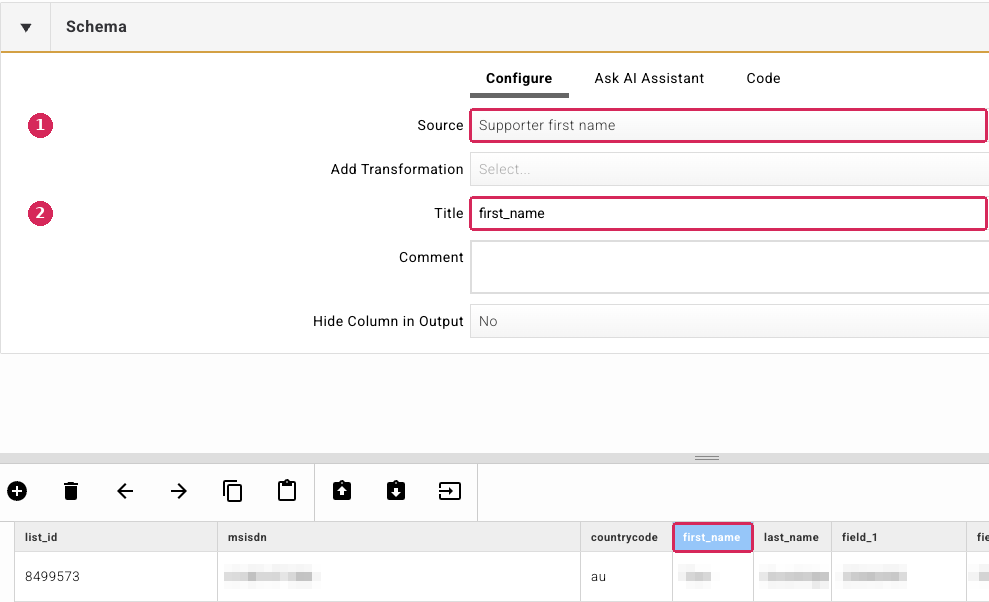The width and height of the screenshot is (989, 602).
Task: Copy column using copy icon
Action: 233,491
